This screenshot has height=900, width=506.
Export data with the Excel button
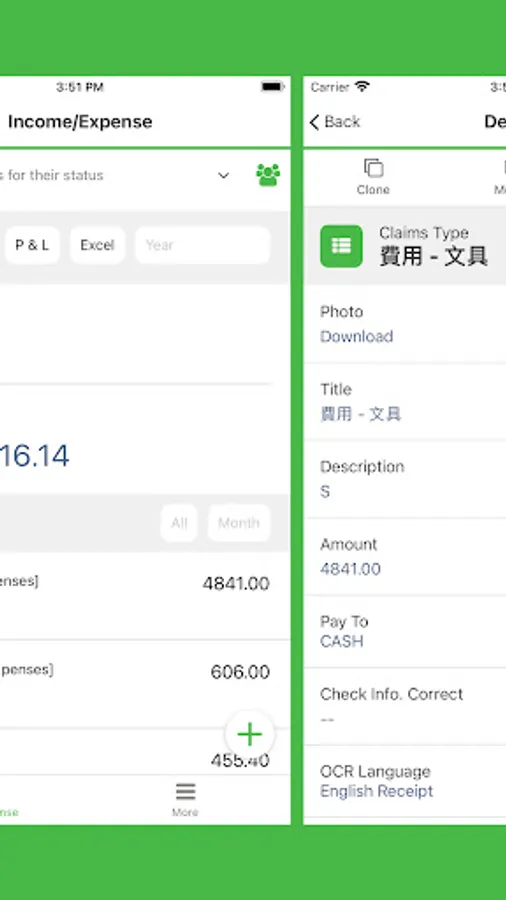click(x=98, y=245)
